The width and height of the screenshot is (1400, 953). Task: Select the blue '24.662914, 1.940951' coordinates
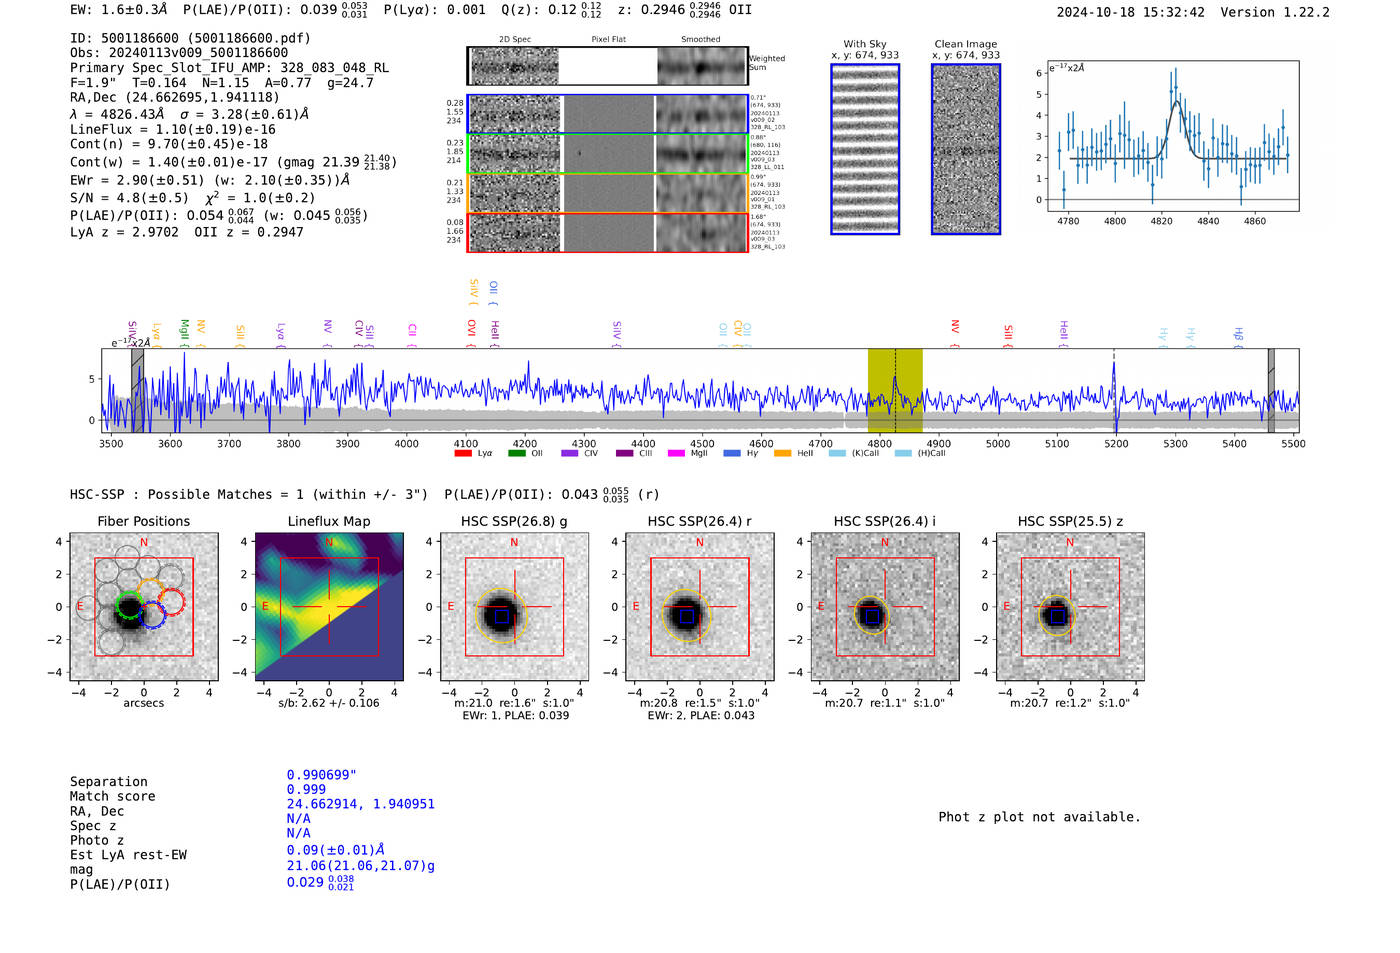pyautogui.click(x=361, y=804)
